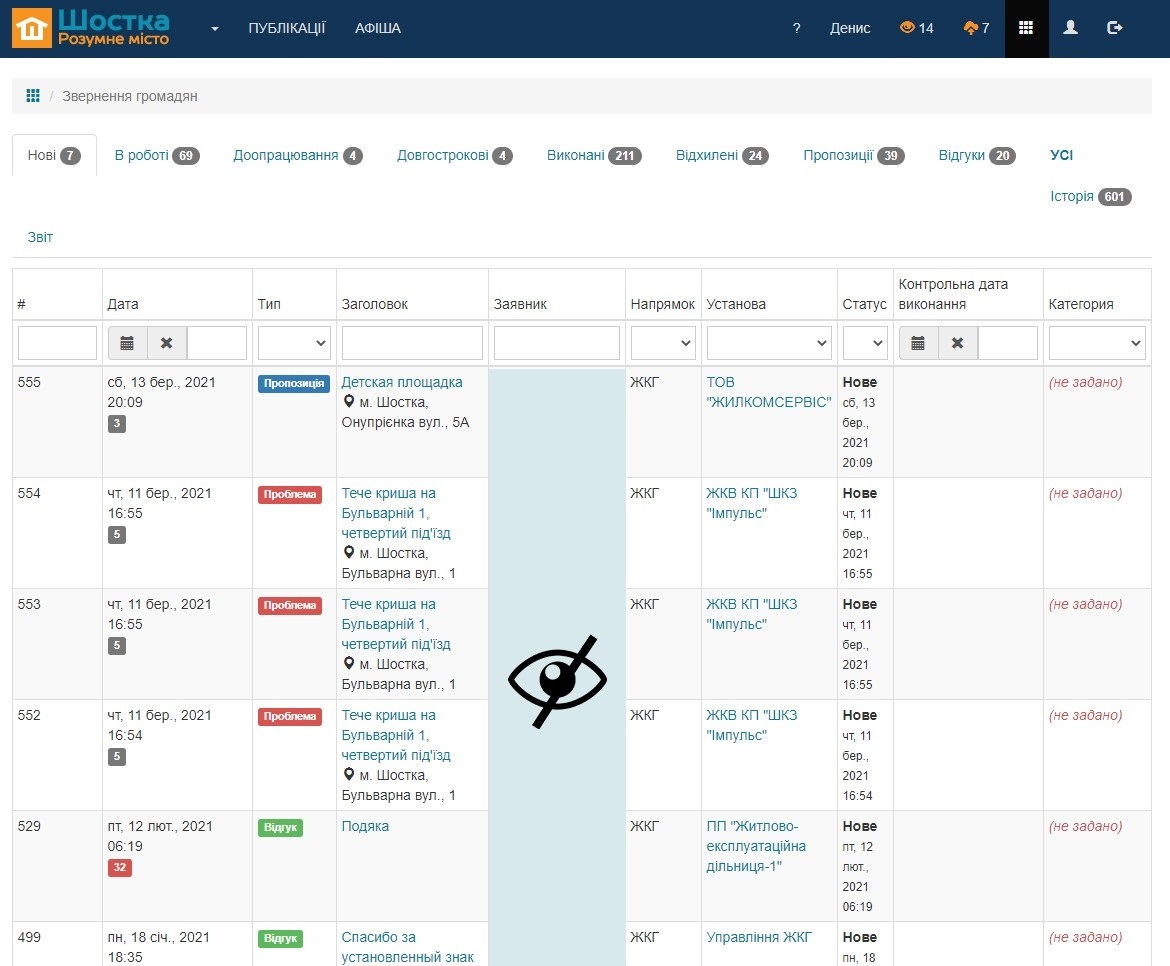The image size is (1170, 966).
Task: Open the Установа filter dropdown
Action: [769, 343]
